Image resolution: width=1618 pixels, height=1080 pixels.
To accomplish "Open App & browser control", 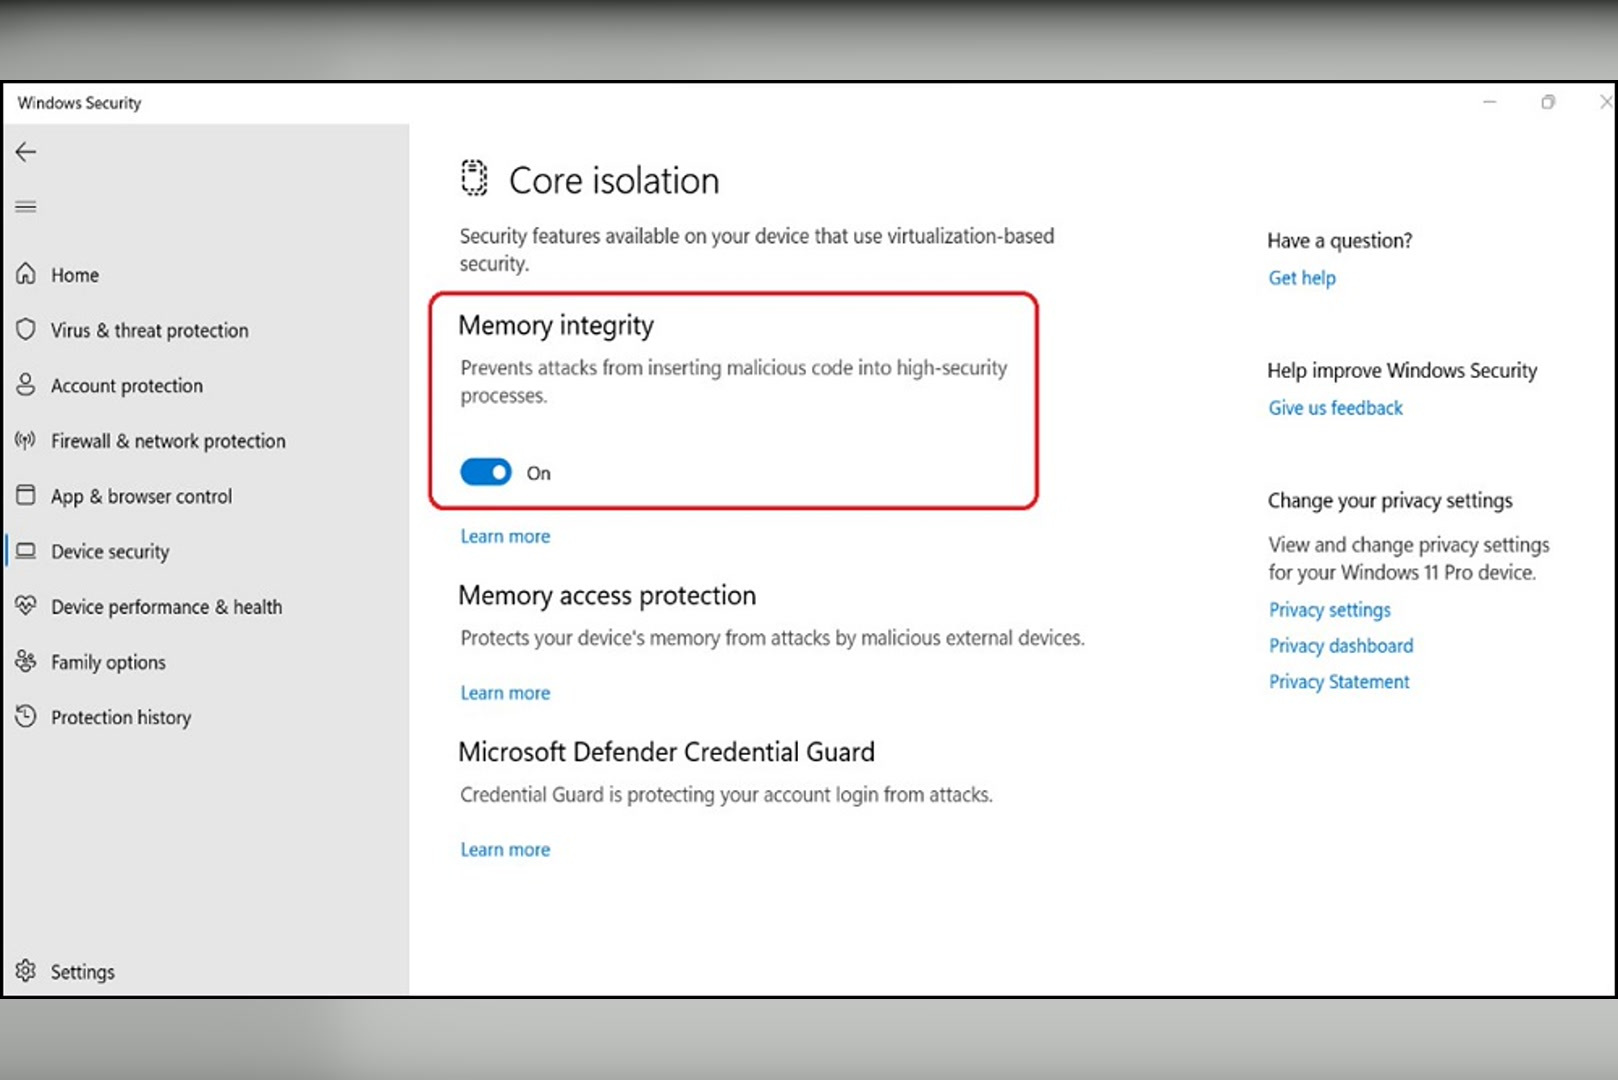I will coord(141,496).
